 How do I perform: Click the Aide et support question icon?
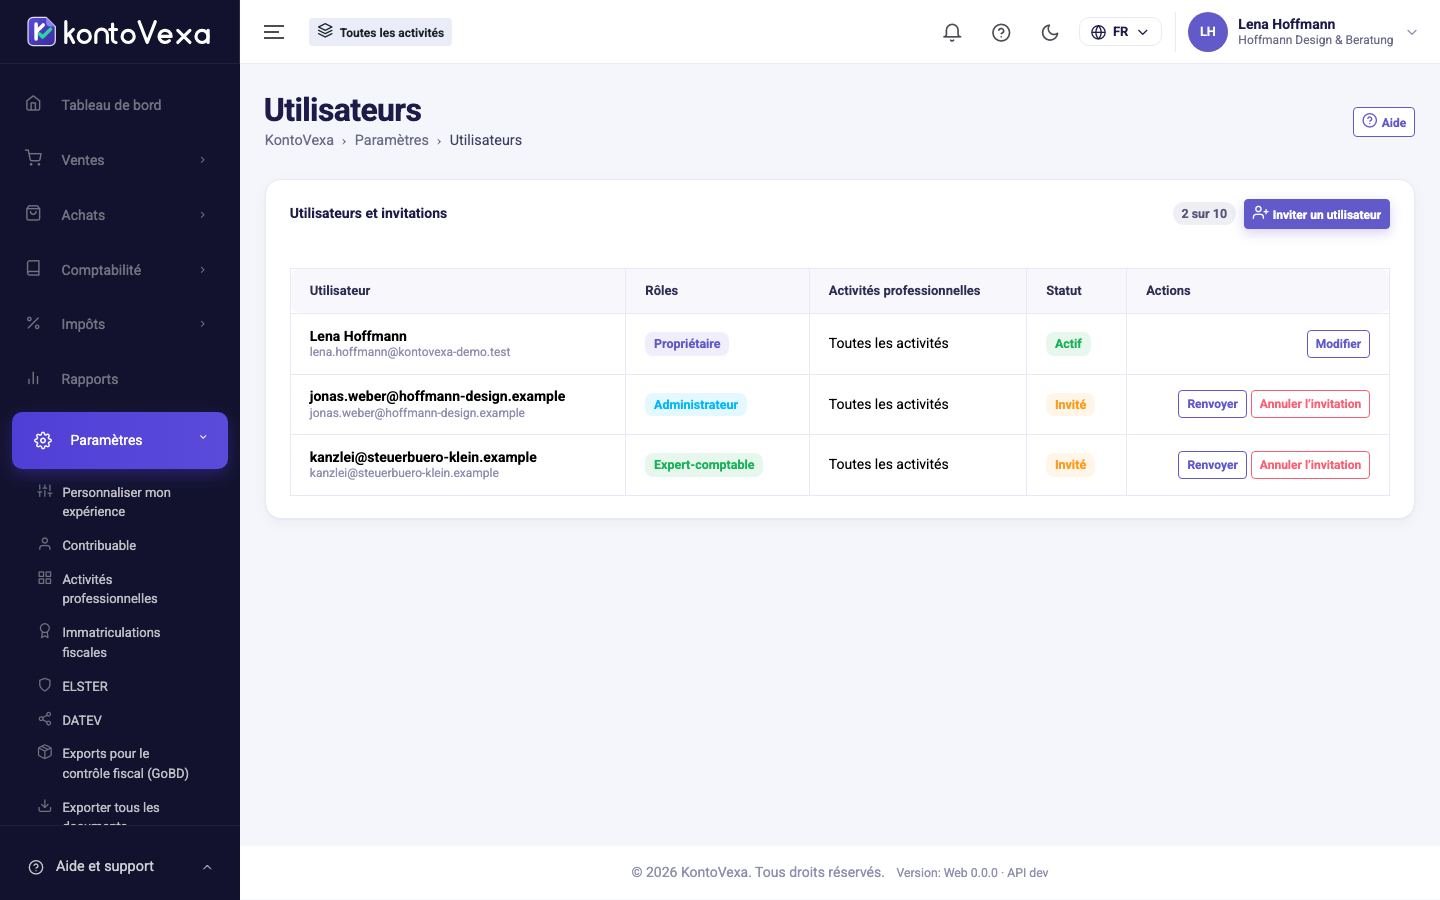(x=36, y=867)
